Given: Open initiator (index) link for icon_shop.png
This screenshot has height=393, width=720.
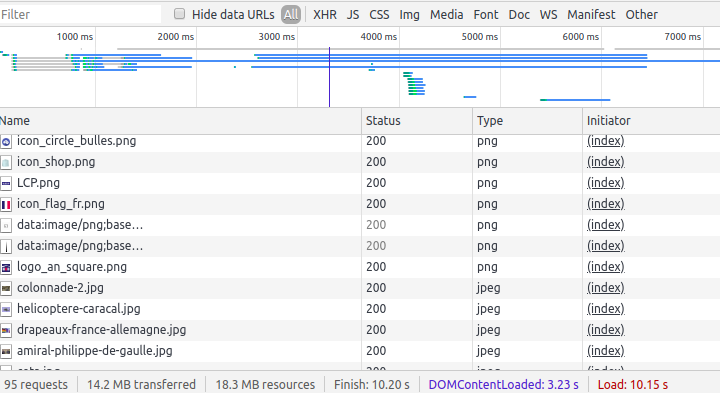Looking at the screenshot, I should pos(606,162).
